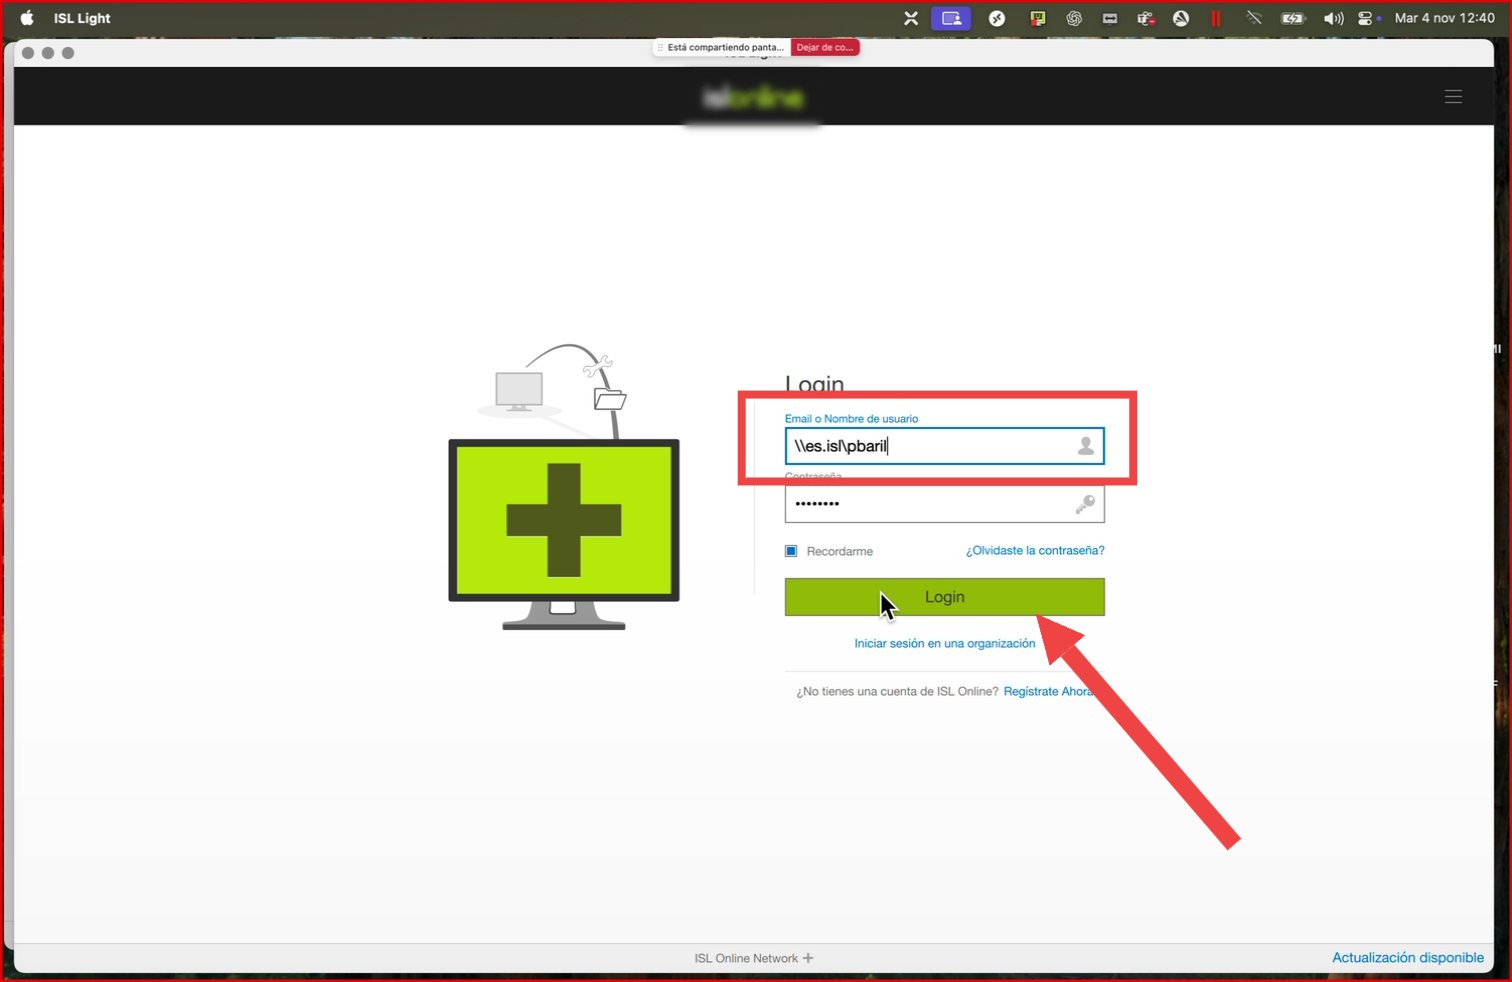The width and height of the screenshot is (1512, 982).
Task: Toggle the Recordarme checkbox
Action: 791,551
